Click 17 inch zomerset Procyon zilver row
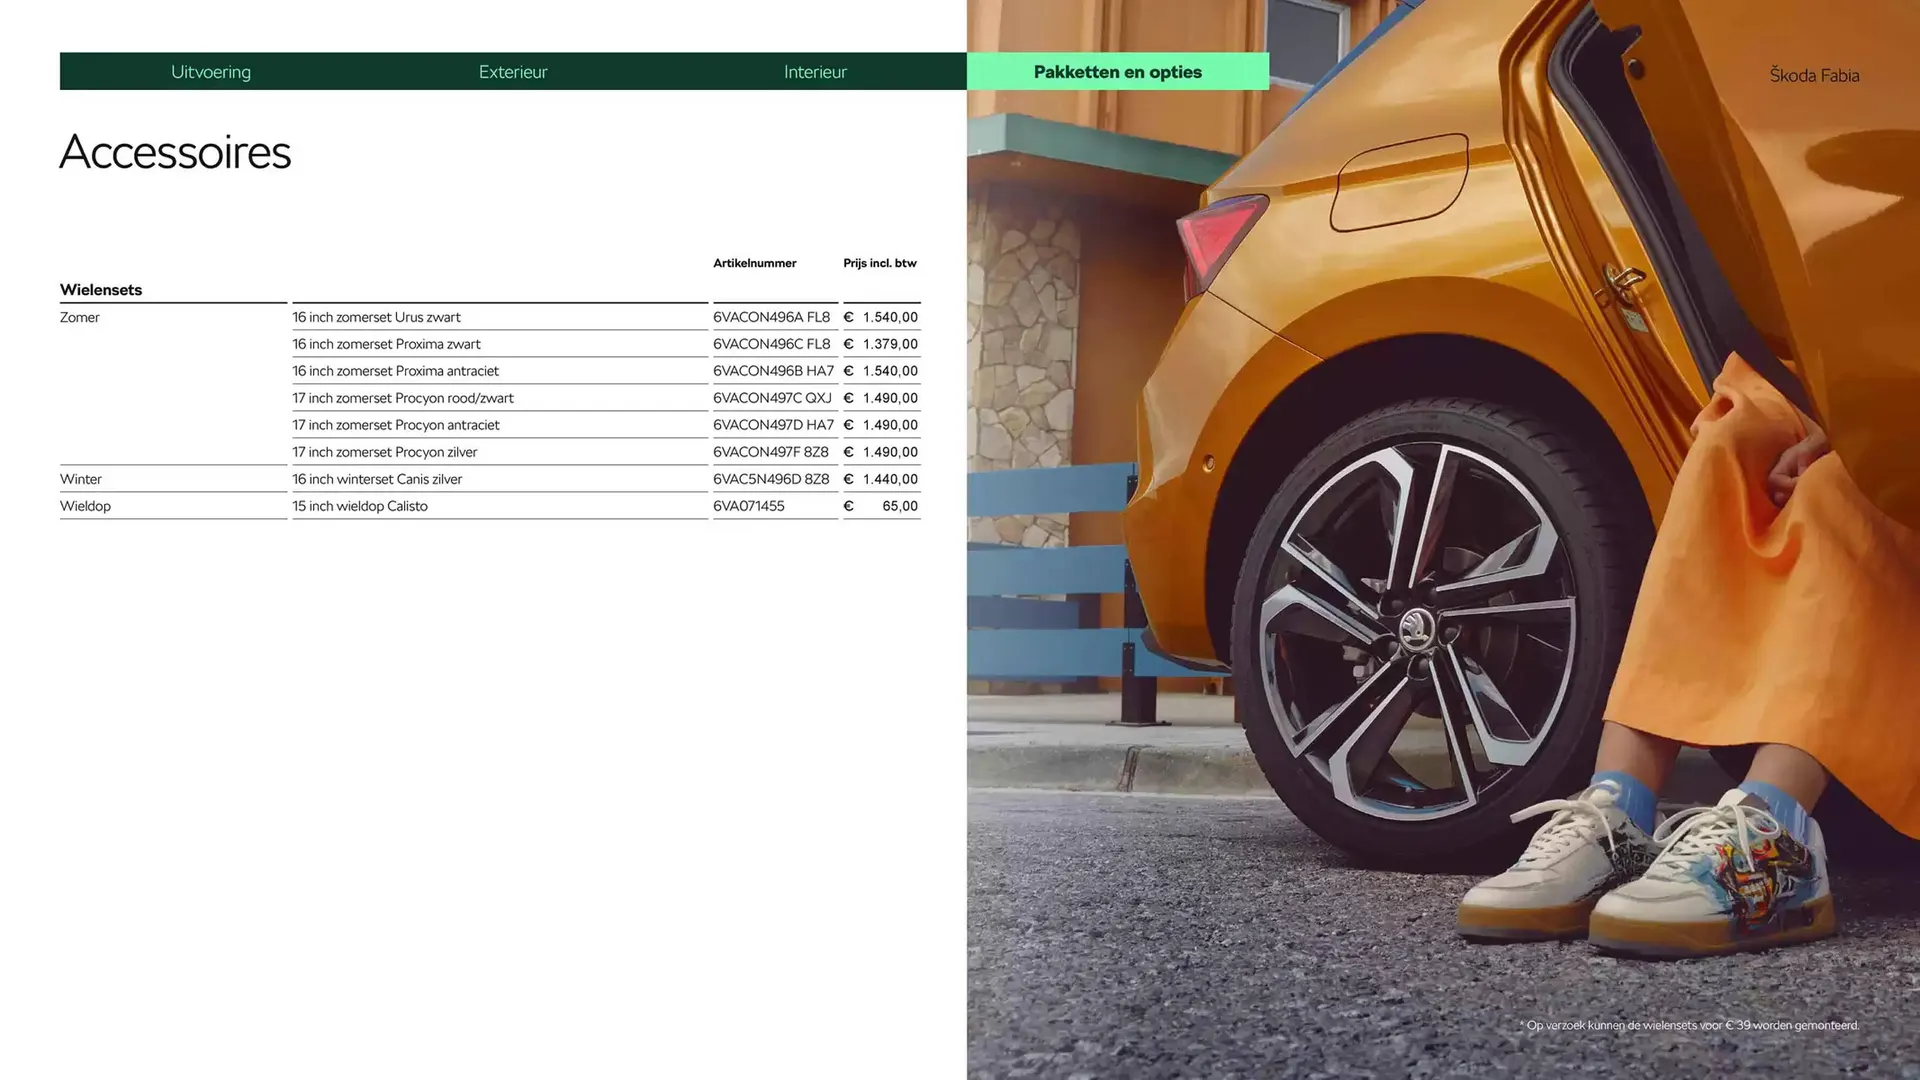 pos(384,451)
